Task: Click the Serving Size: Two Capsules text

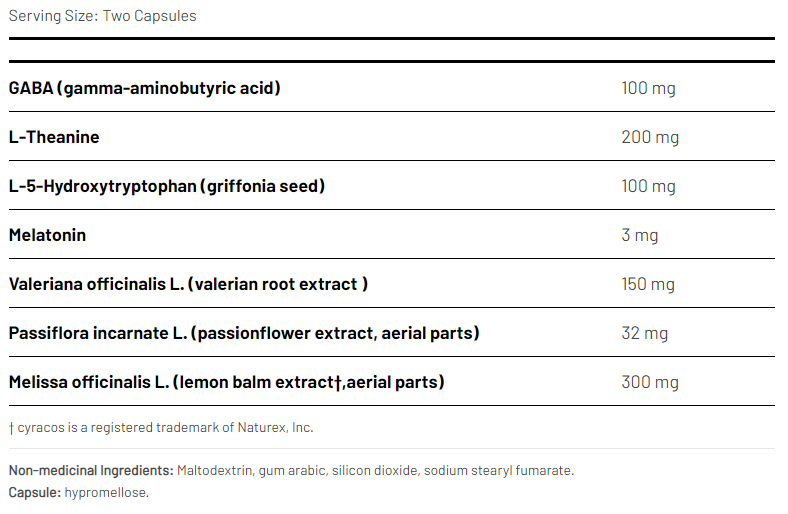Action: pos(103,16)
